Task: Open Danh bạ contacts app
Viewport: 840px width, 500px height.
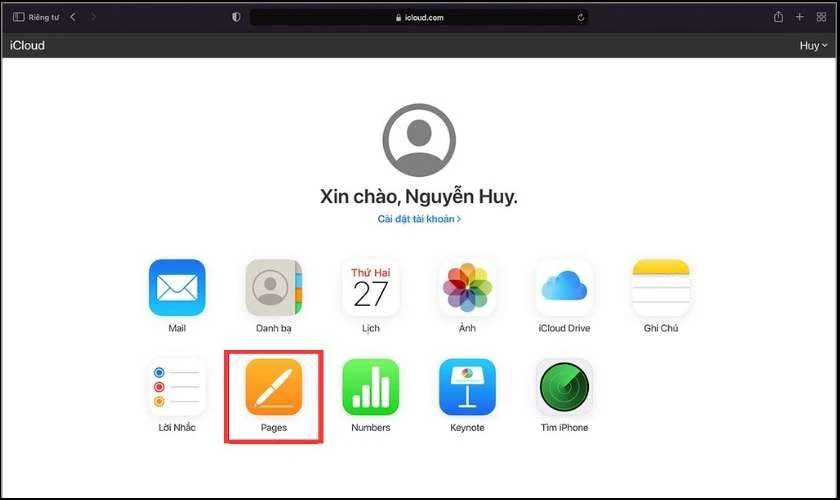Action: click(274, 288)
